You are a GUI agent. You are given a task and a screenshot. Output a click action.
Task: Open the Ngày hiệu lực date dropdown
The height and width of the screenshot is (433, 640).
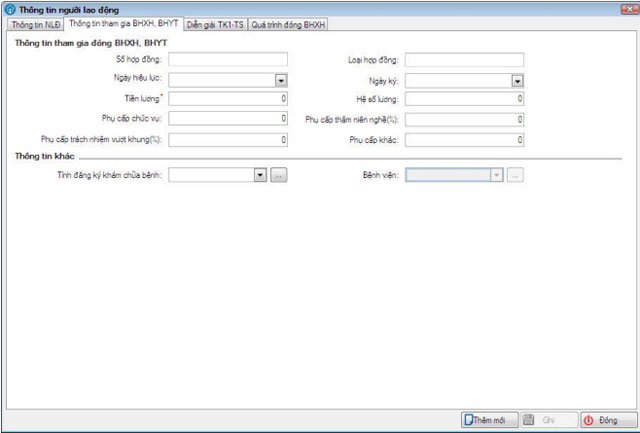[281, 80]
